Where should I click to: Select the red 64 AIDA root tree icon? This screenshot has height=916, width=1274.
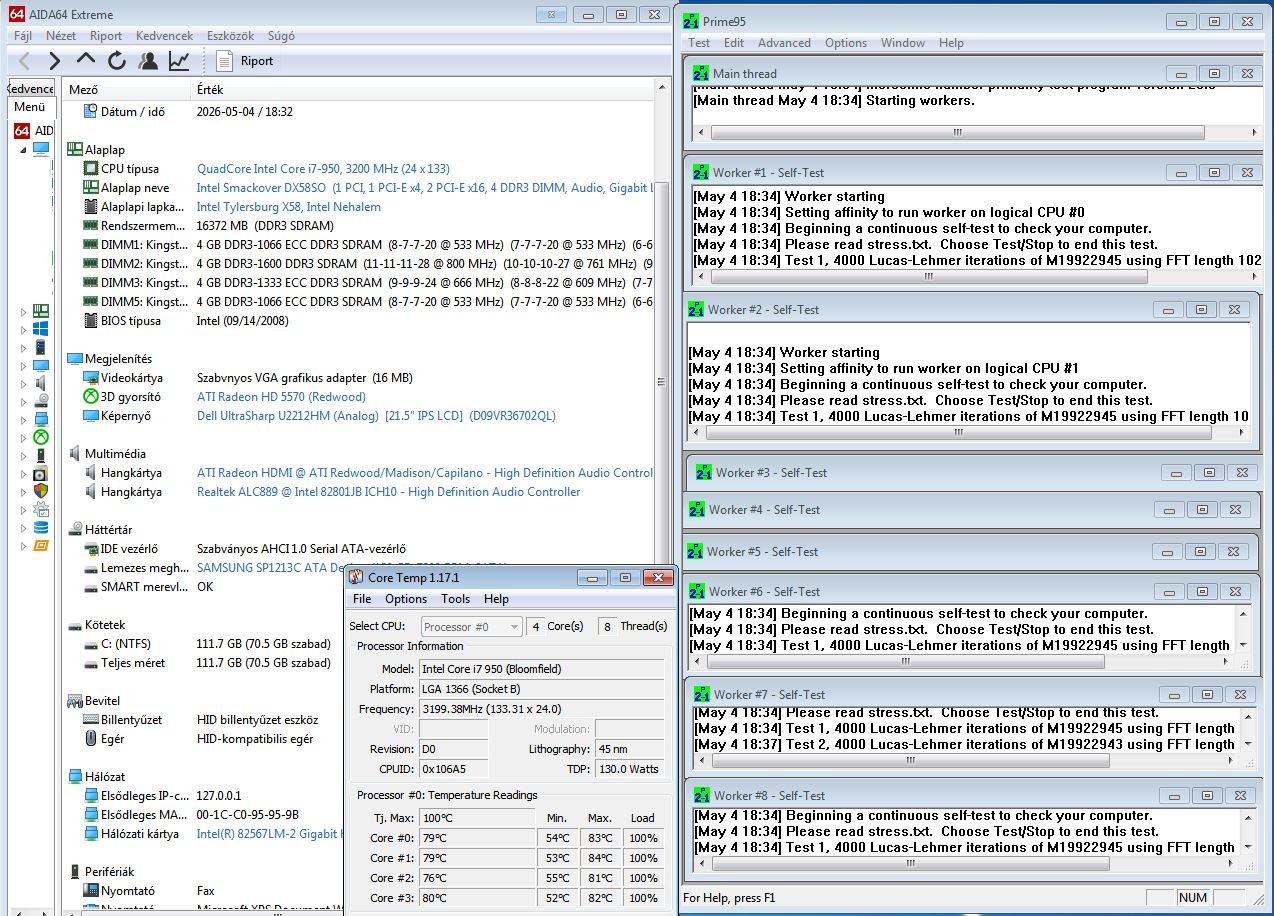[x=22, y=131]
